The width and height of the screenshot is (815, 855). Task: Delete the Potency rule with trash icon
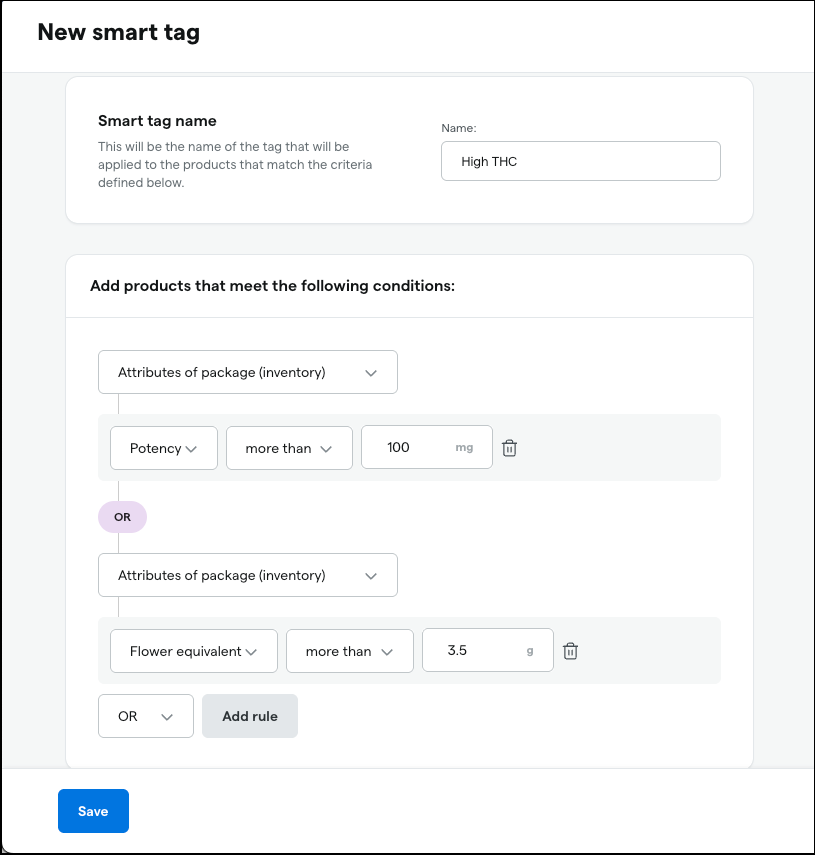click(509, 448)
